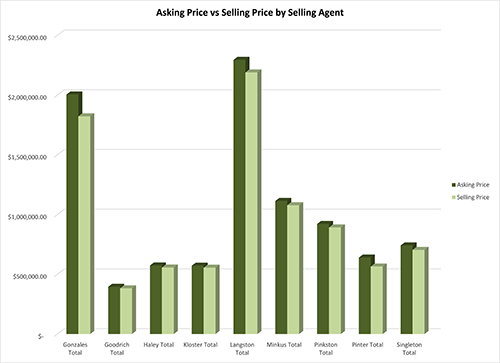Click the $2,500,000.00 axis label

click(x=27, y=38)
